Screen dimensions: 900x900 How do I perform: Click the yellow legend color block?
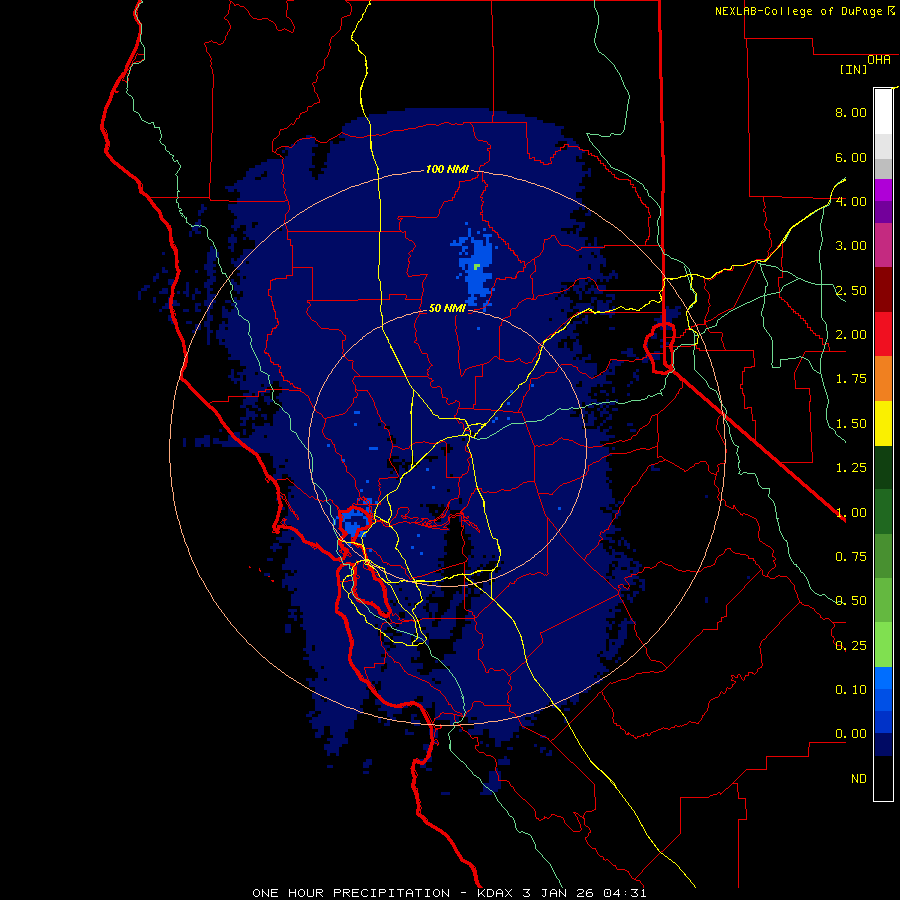[x=883, y=423]
